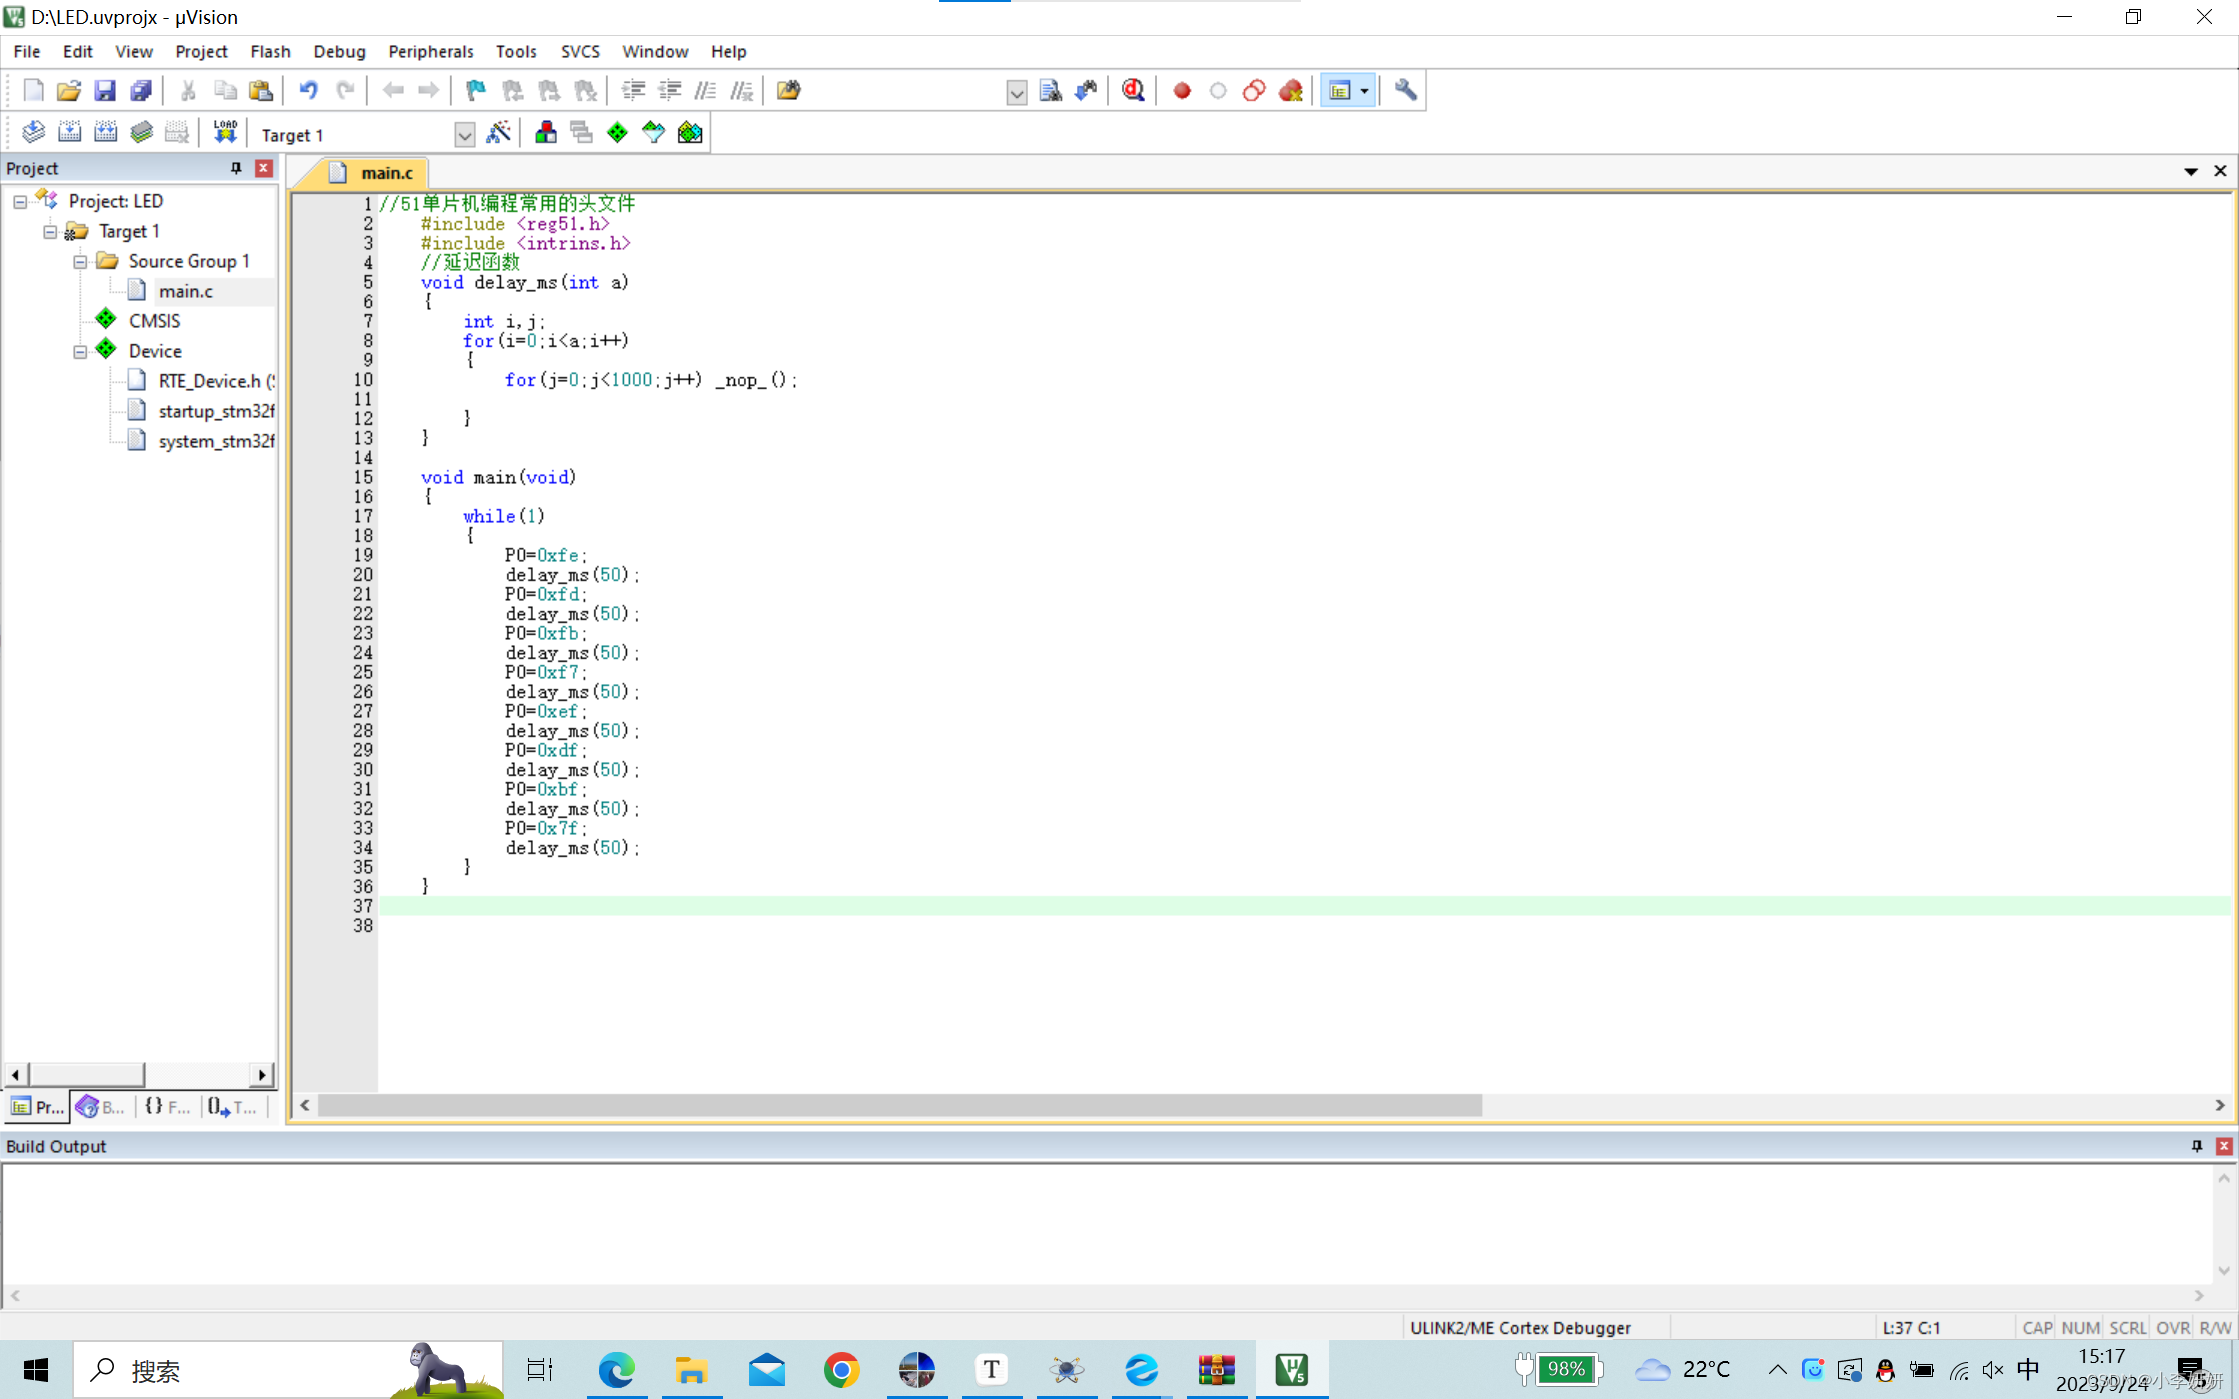Click the Build target toolbar icon
The height and width of the screenshot is (1399, 2239).
click(69, 133)
